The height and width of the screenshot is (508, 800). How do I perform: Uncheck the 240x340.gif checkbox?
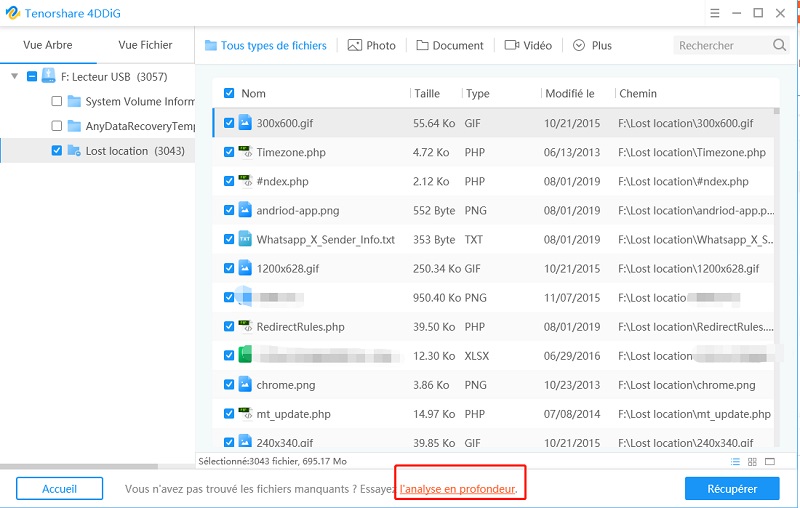229,442
